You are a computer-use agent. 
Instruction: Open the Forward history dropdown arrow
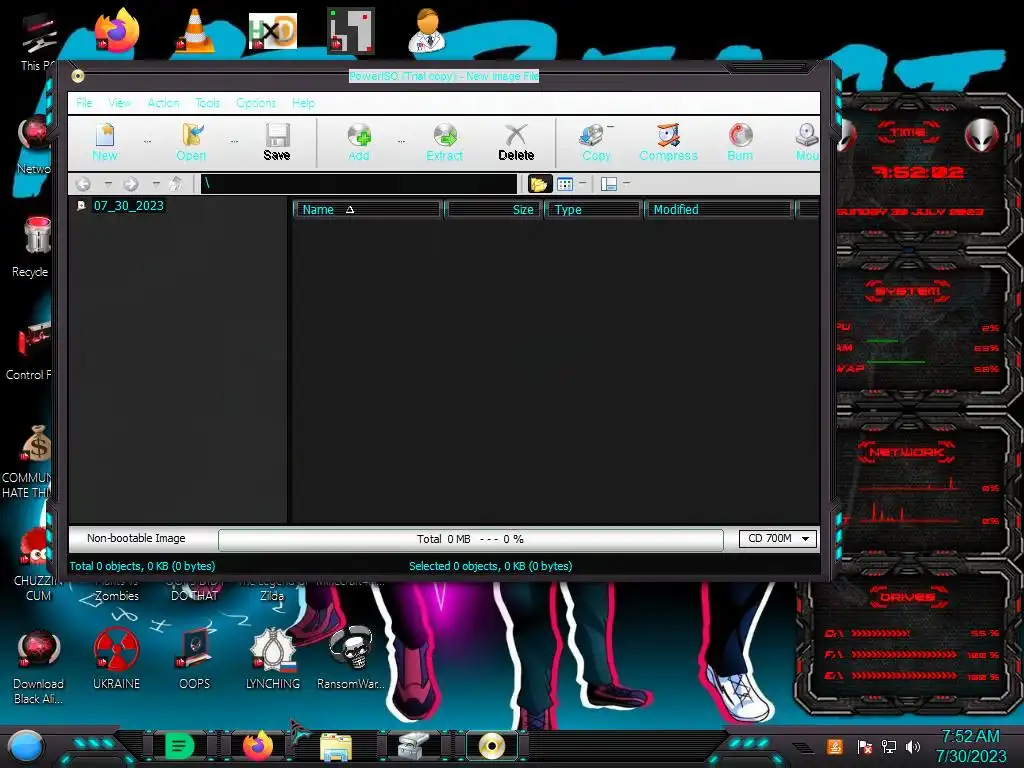pos(156,184)
